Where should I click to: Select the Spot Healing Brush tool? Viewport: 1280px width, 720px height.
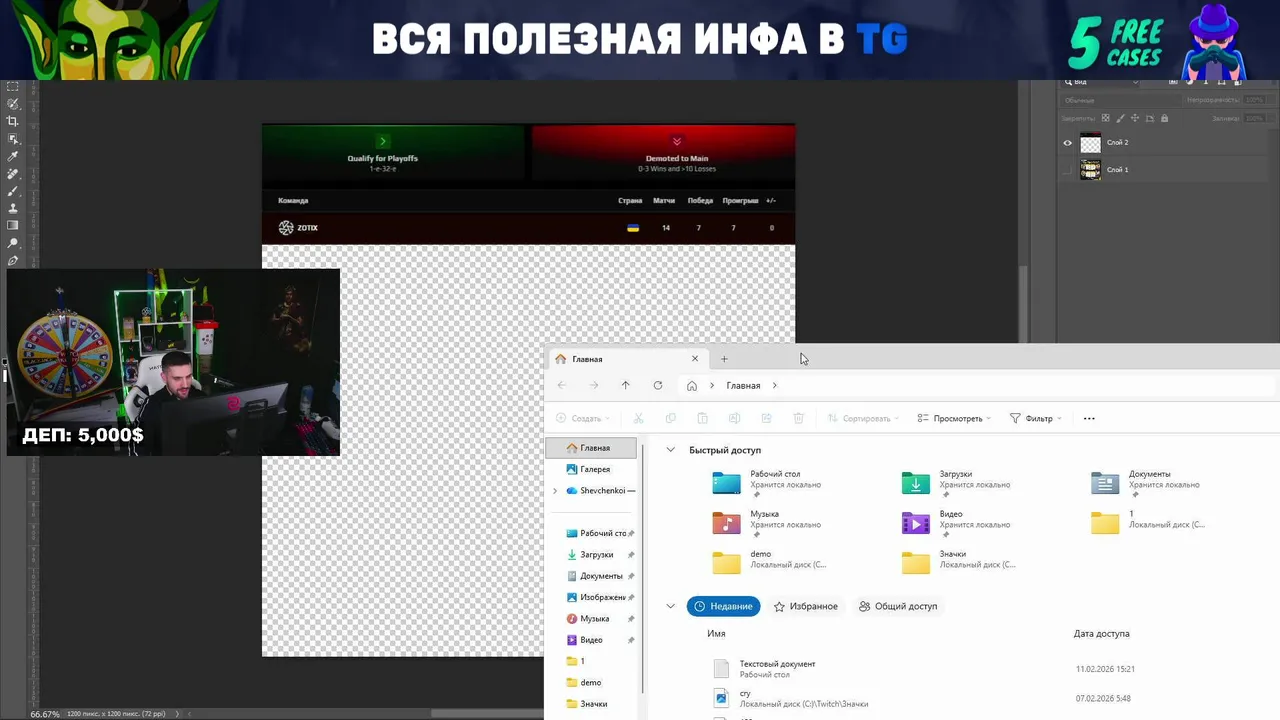pyautogui.click(x=13, y=174)
